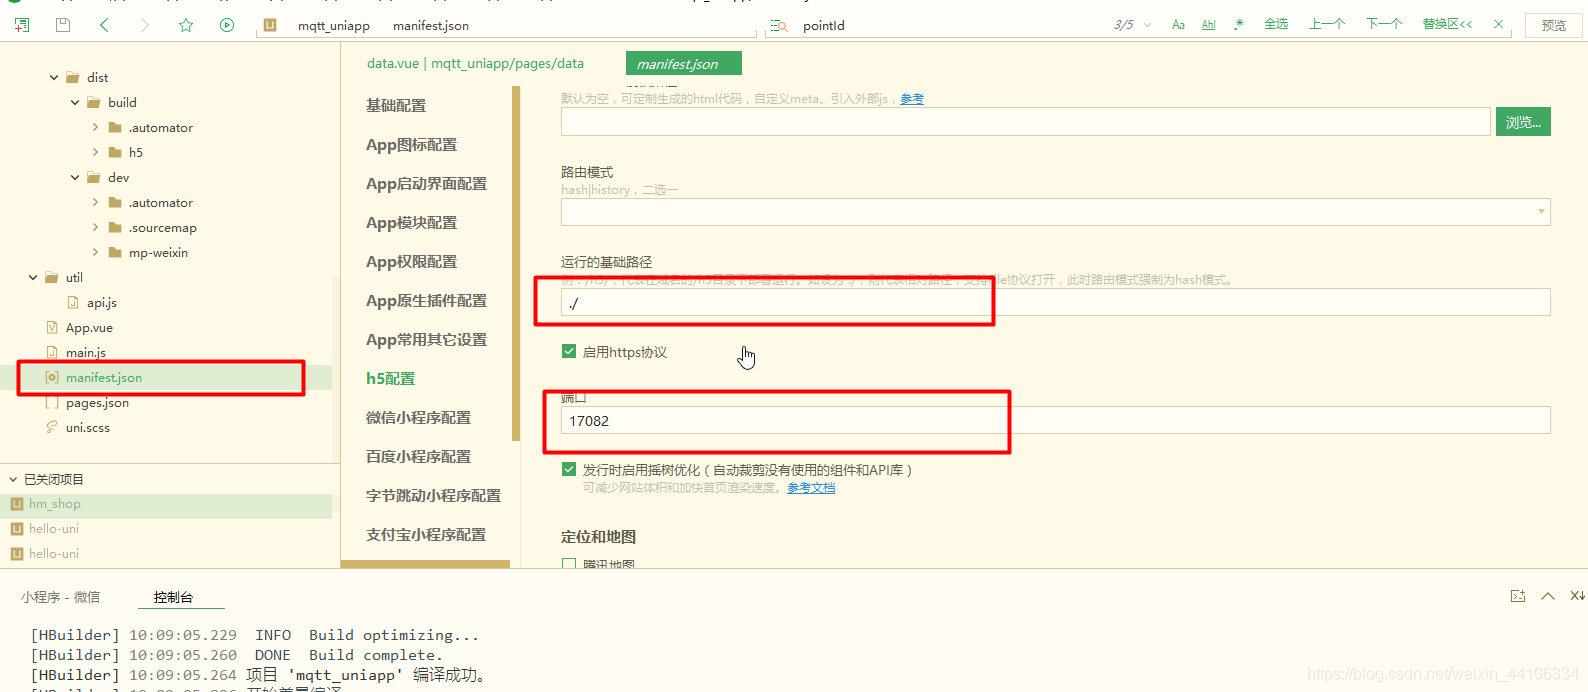Click the App.vue file icon
Screen dimensions: 1588x692
click(x=52, y=327)
